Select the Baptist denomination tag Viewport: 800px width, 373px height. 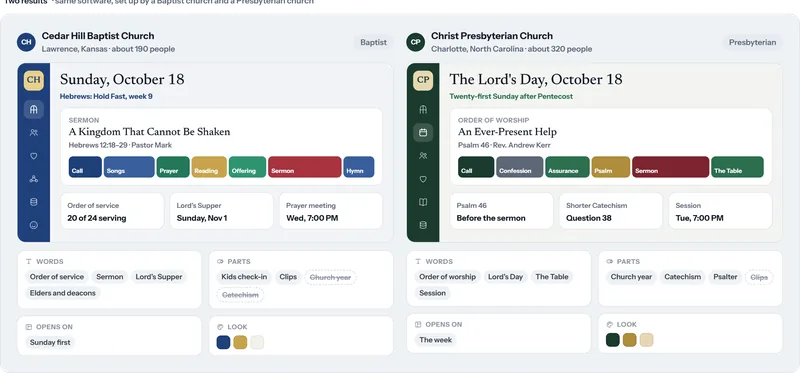point(373,42)
